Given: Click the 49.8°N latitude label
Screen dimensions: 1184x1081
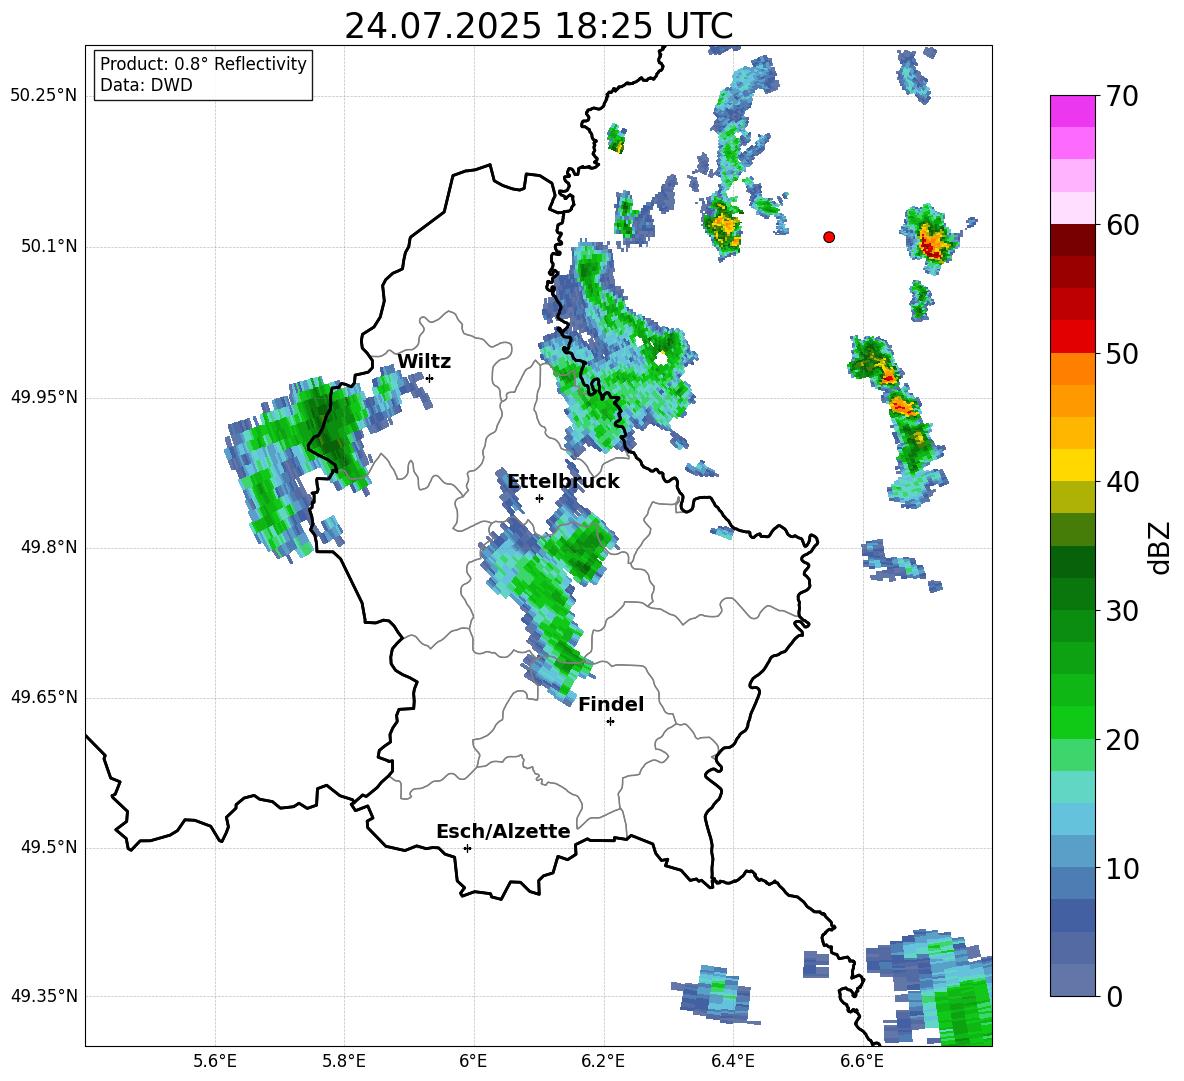Looking at the screenshot, I should pyautogui.click(x=49, y=547).
